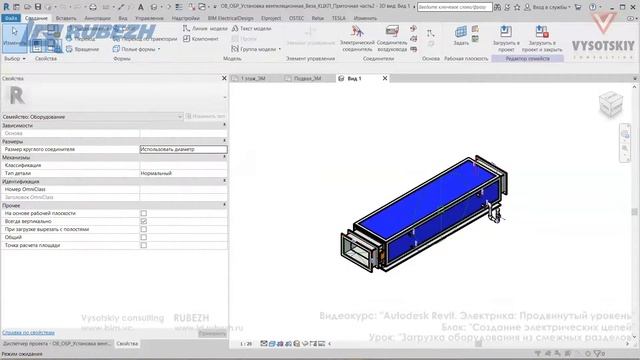Collapse the 'Механизмы' properties section
Viewport: 640px width, 360px height.
224,157
